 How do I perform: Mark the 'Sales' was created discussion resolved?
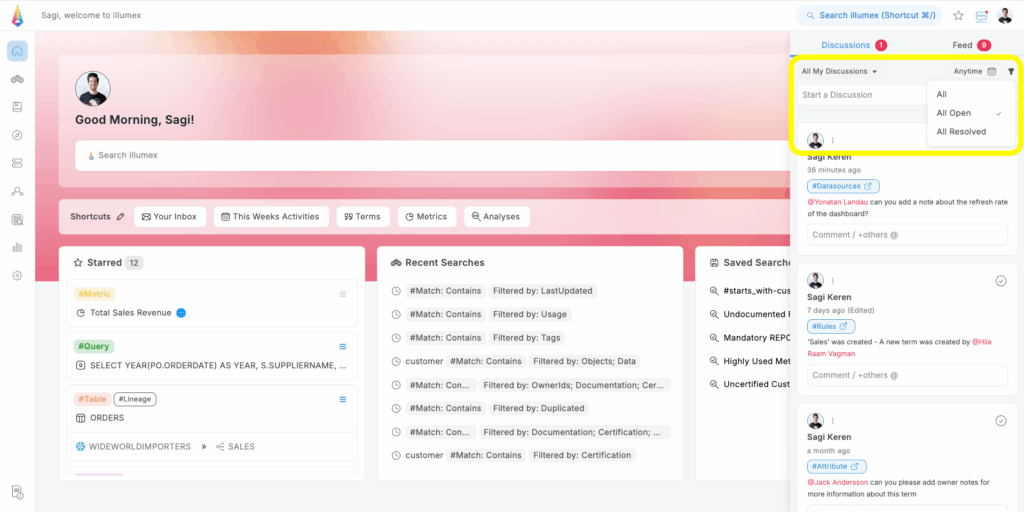1001,281
